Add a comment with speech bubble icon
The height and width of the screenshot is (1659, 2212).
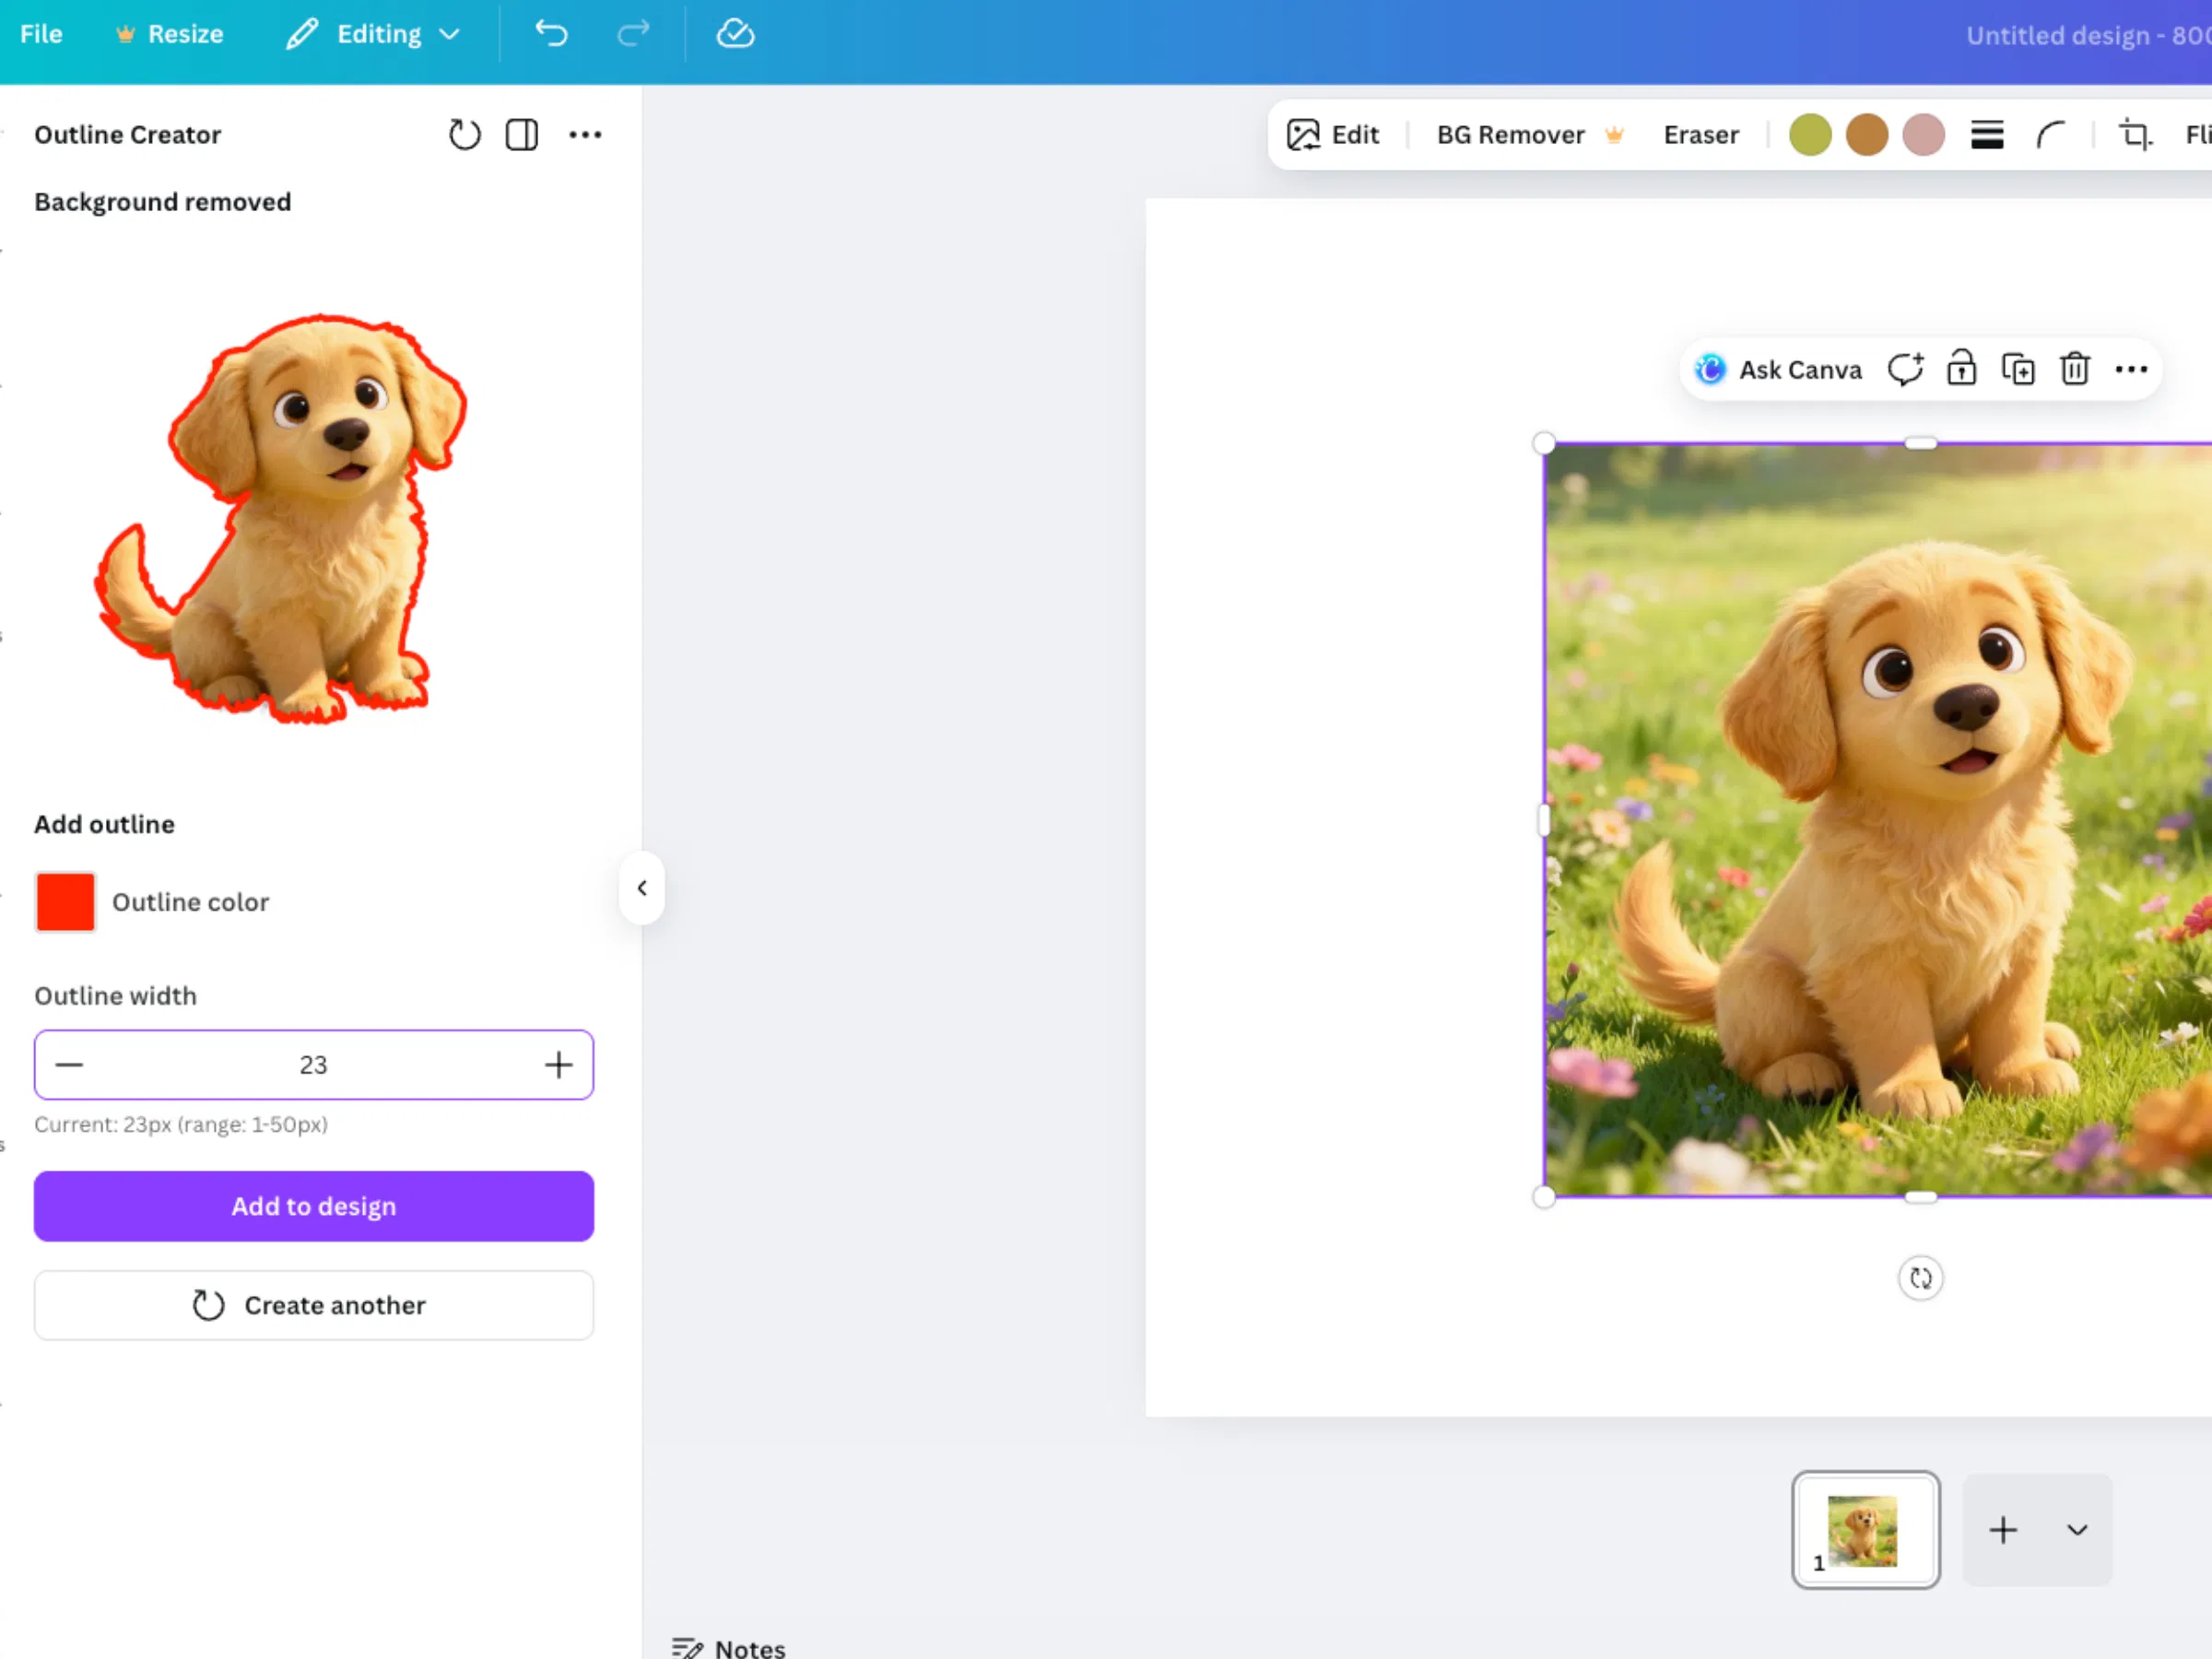pos(1905,369)
